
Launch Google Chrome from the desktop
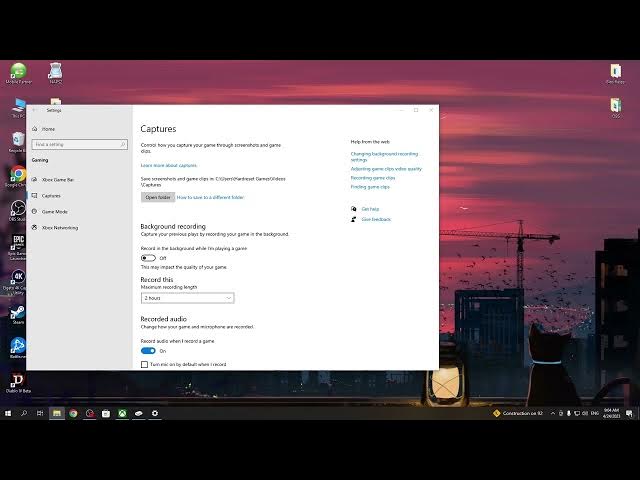click(x=18, y=176)
